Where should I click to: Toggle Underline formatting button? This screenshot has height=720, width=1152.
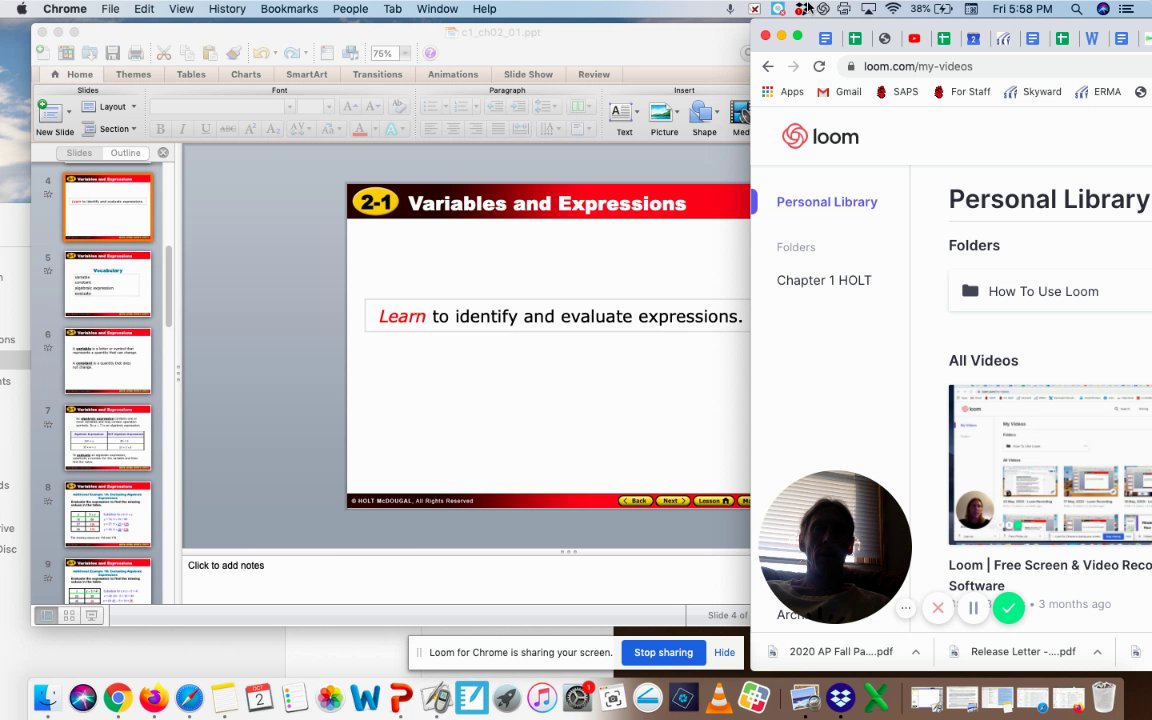click(206, 129)
